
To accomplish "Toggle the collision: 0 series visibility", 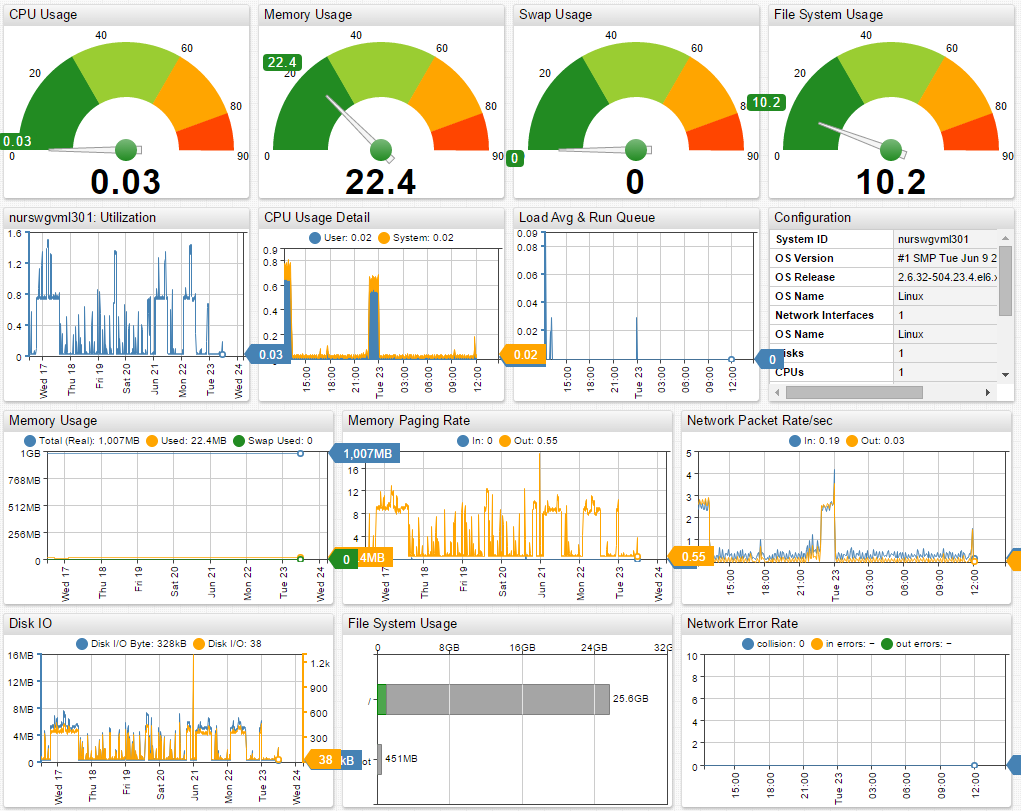I will [747, 643].
